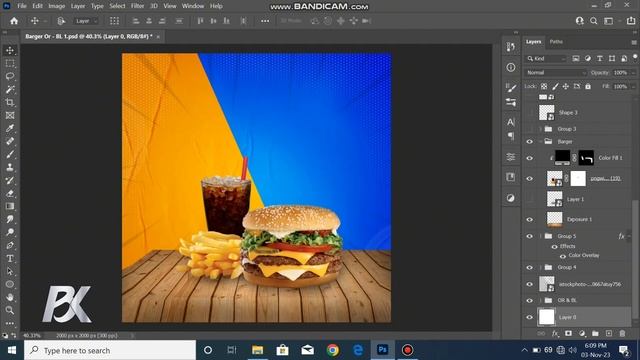
Task: Hide the OR & BL group
Action: point(529,300)
